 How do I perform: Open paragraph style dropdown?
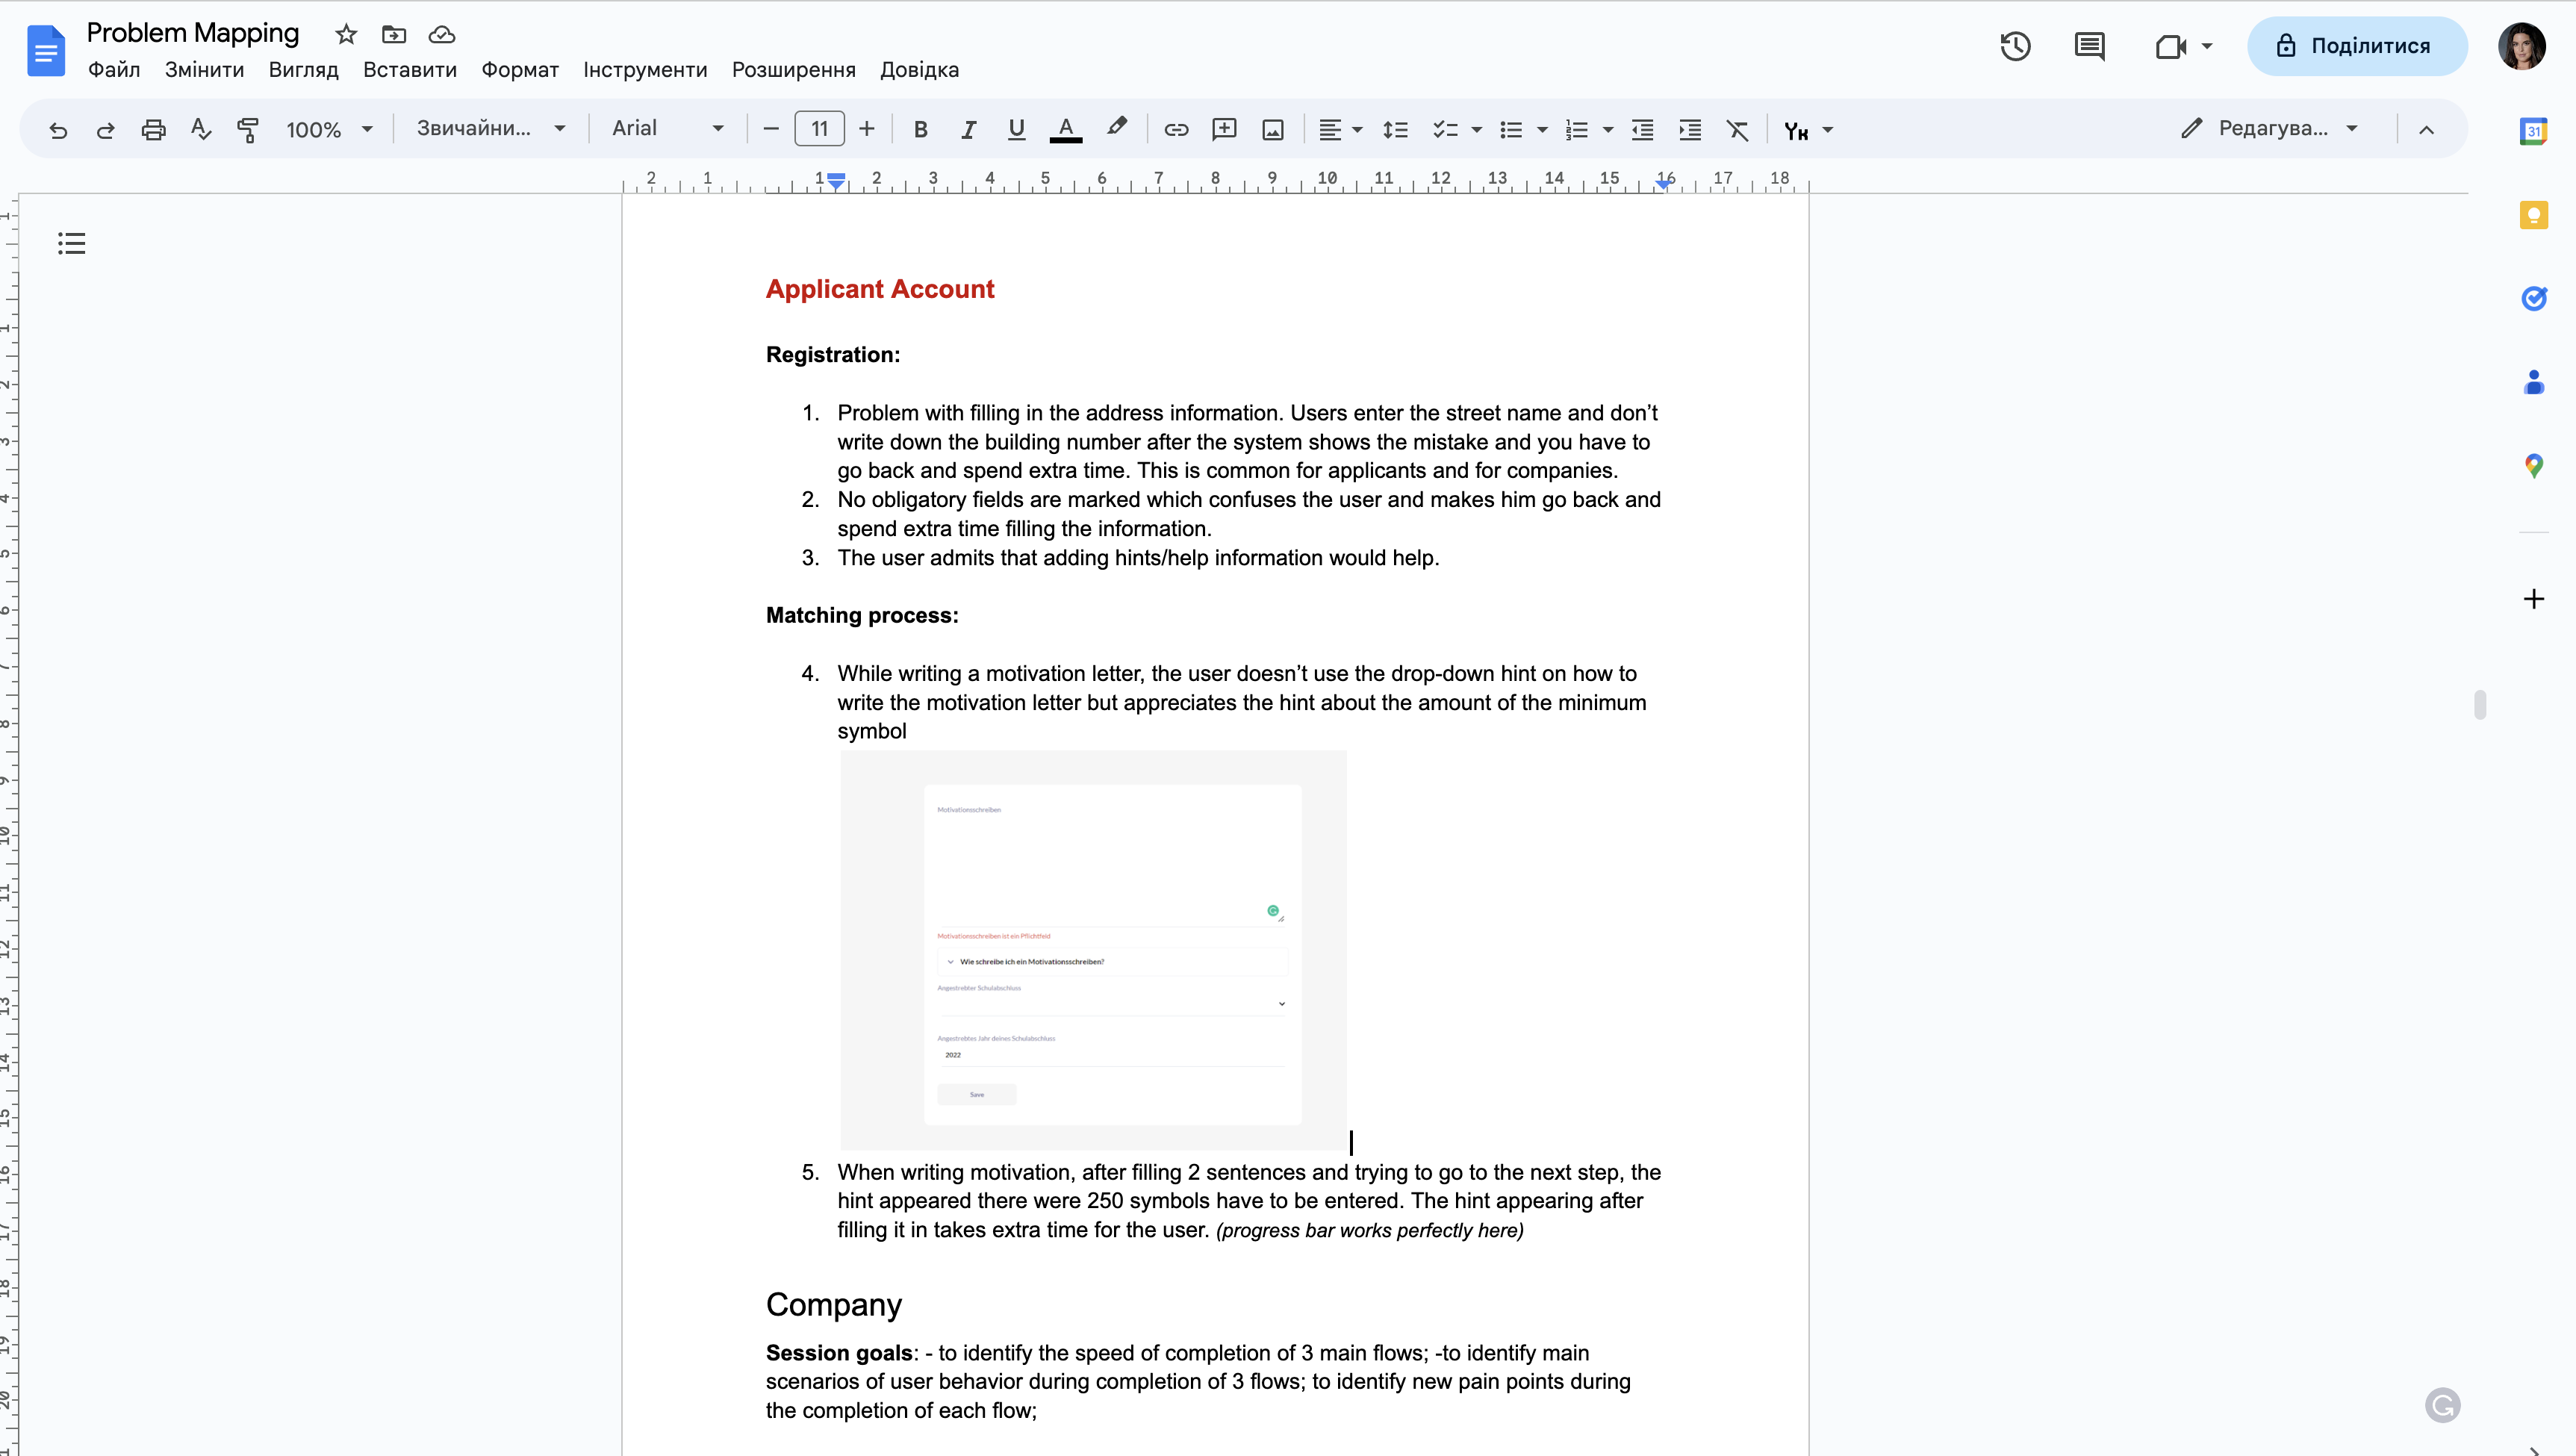491,129
